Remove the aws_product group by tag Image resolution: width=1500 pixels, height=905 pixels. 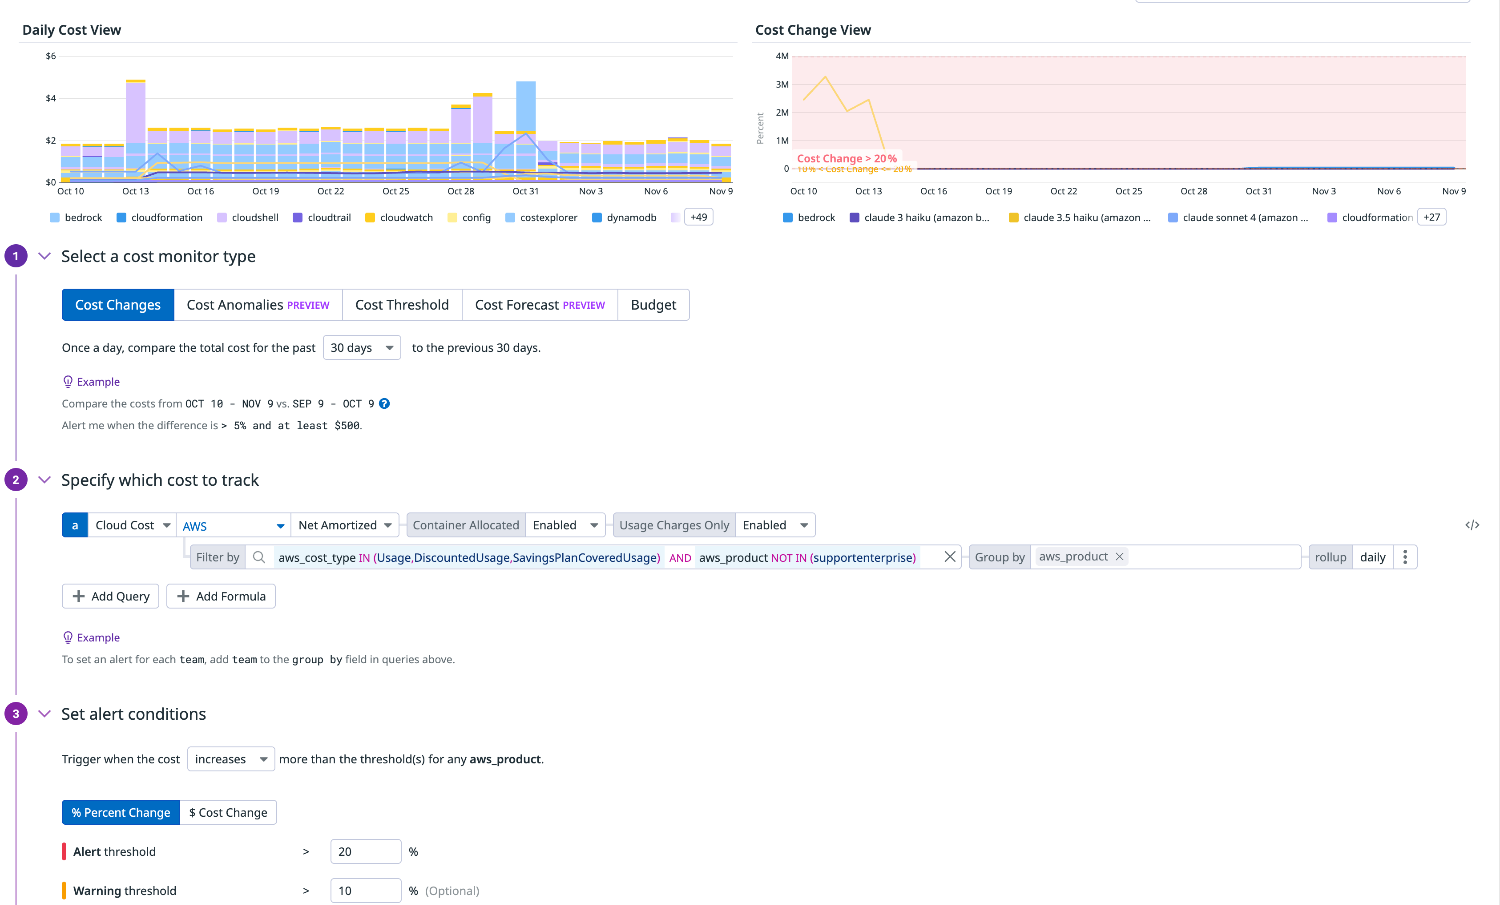(x=1120, y=557)
